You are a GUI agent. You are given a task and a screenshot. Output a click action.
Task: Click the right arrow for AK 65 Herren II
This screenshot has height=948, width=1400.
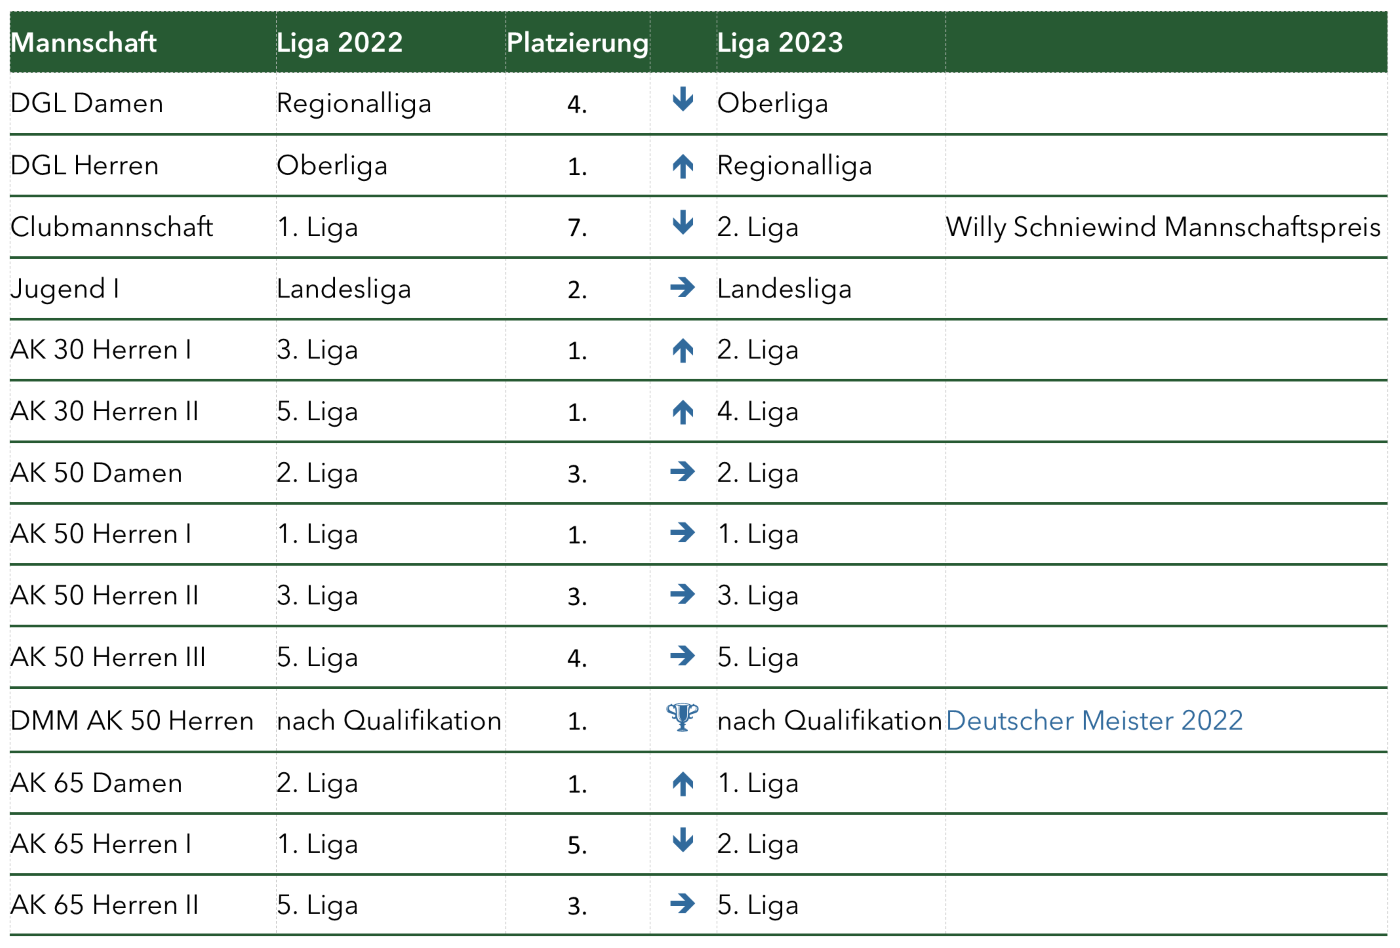(x=683, y=904)
